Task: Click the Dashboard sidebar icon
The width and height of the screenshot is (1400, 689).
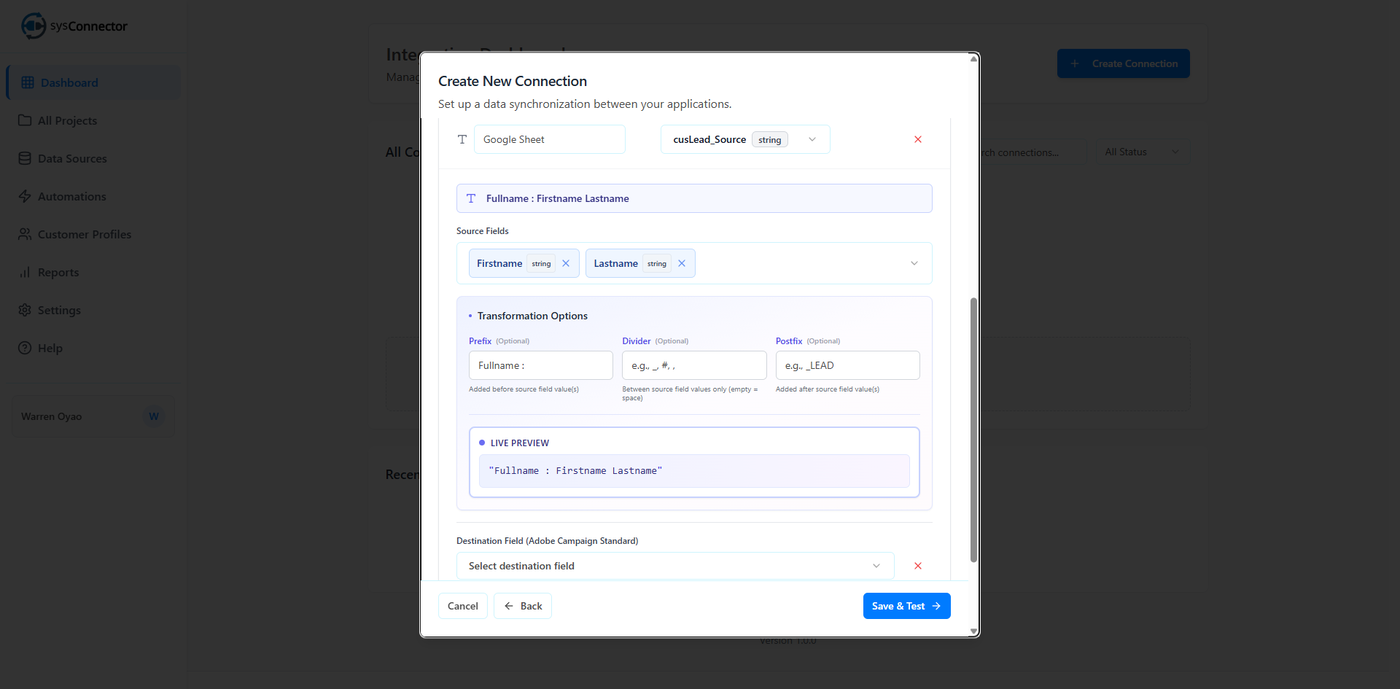Action: pos(27,83)
